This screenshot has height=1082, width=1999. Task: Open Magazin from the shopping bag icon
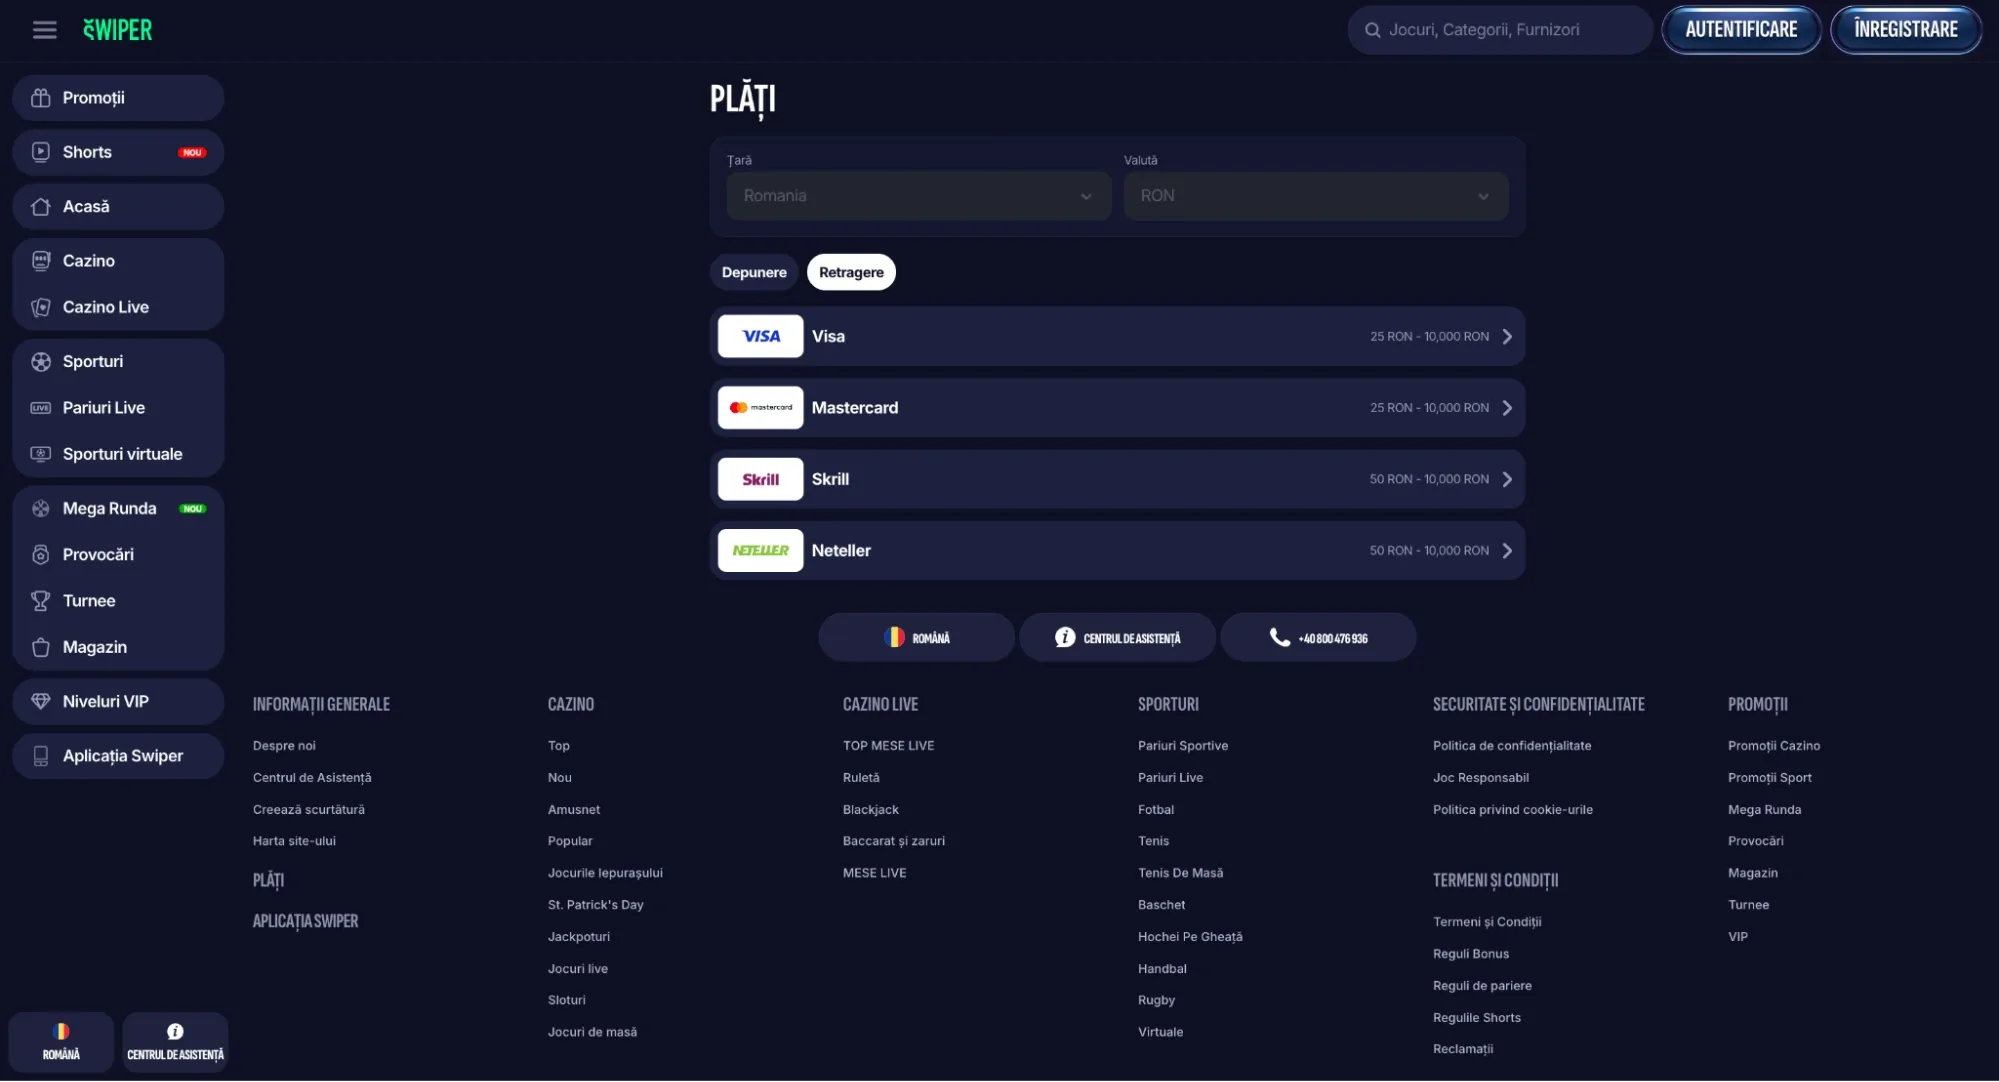tap(41, 647)
